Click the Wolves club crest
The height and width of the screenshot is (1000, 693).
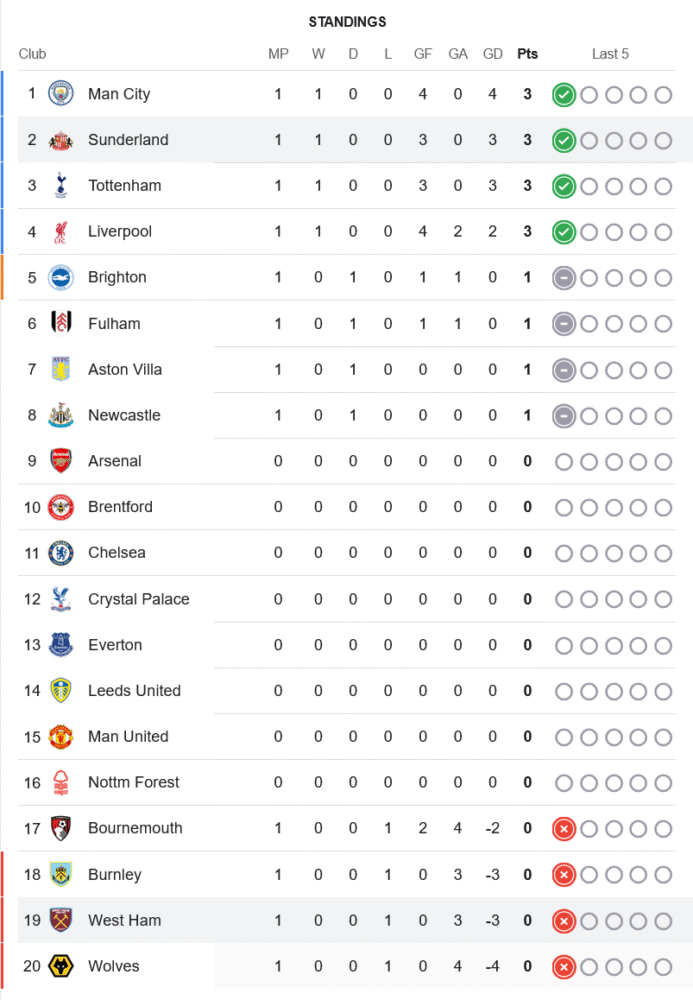pos(61,966)
